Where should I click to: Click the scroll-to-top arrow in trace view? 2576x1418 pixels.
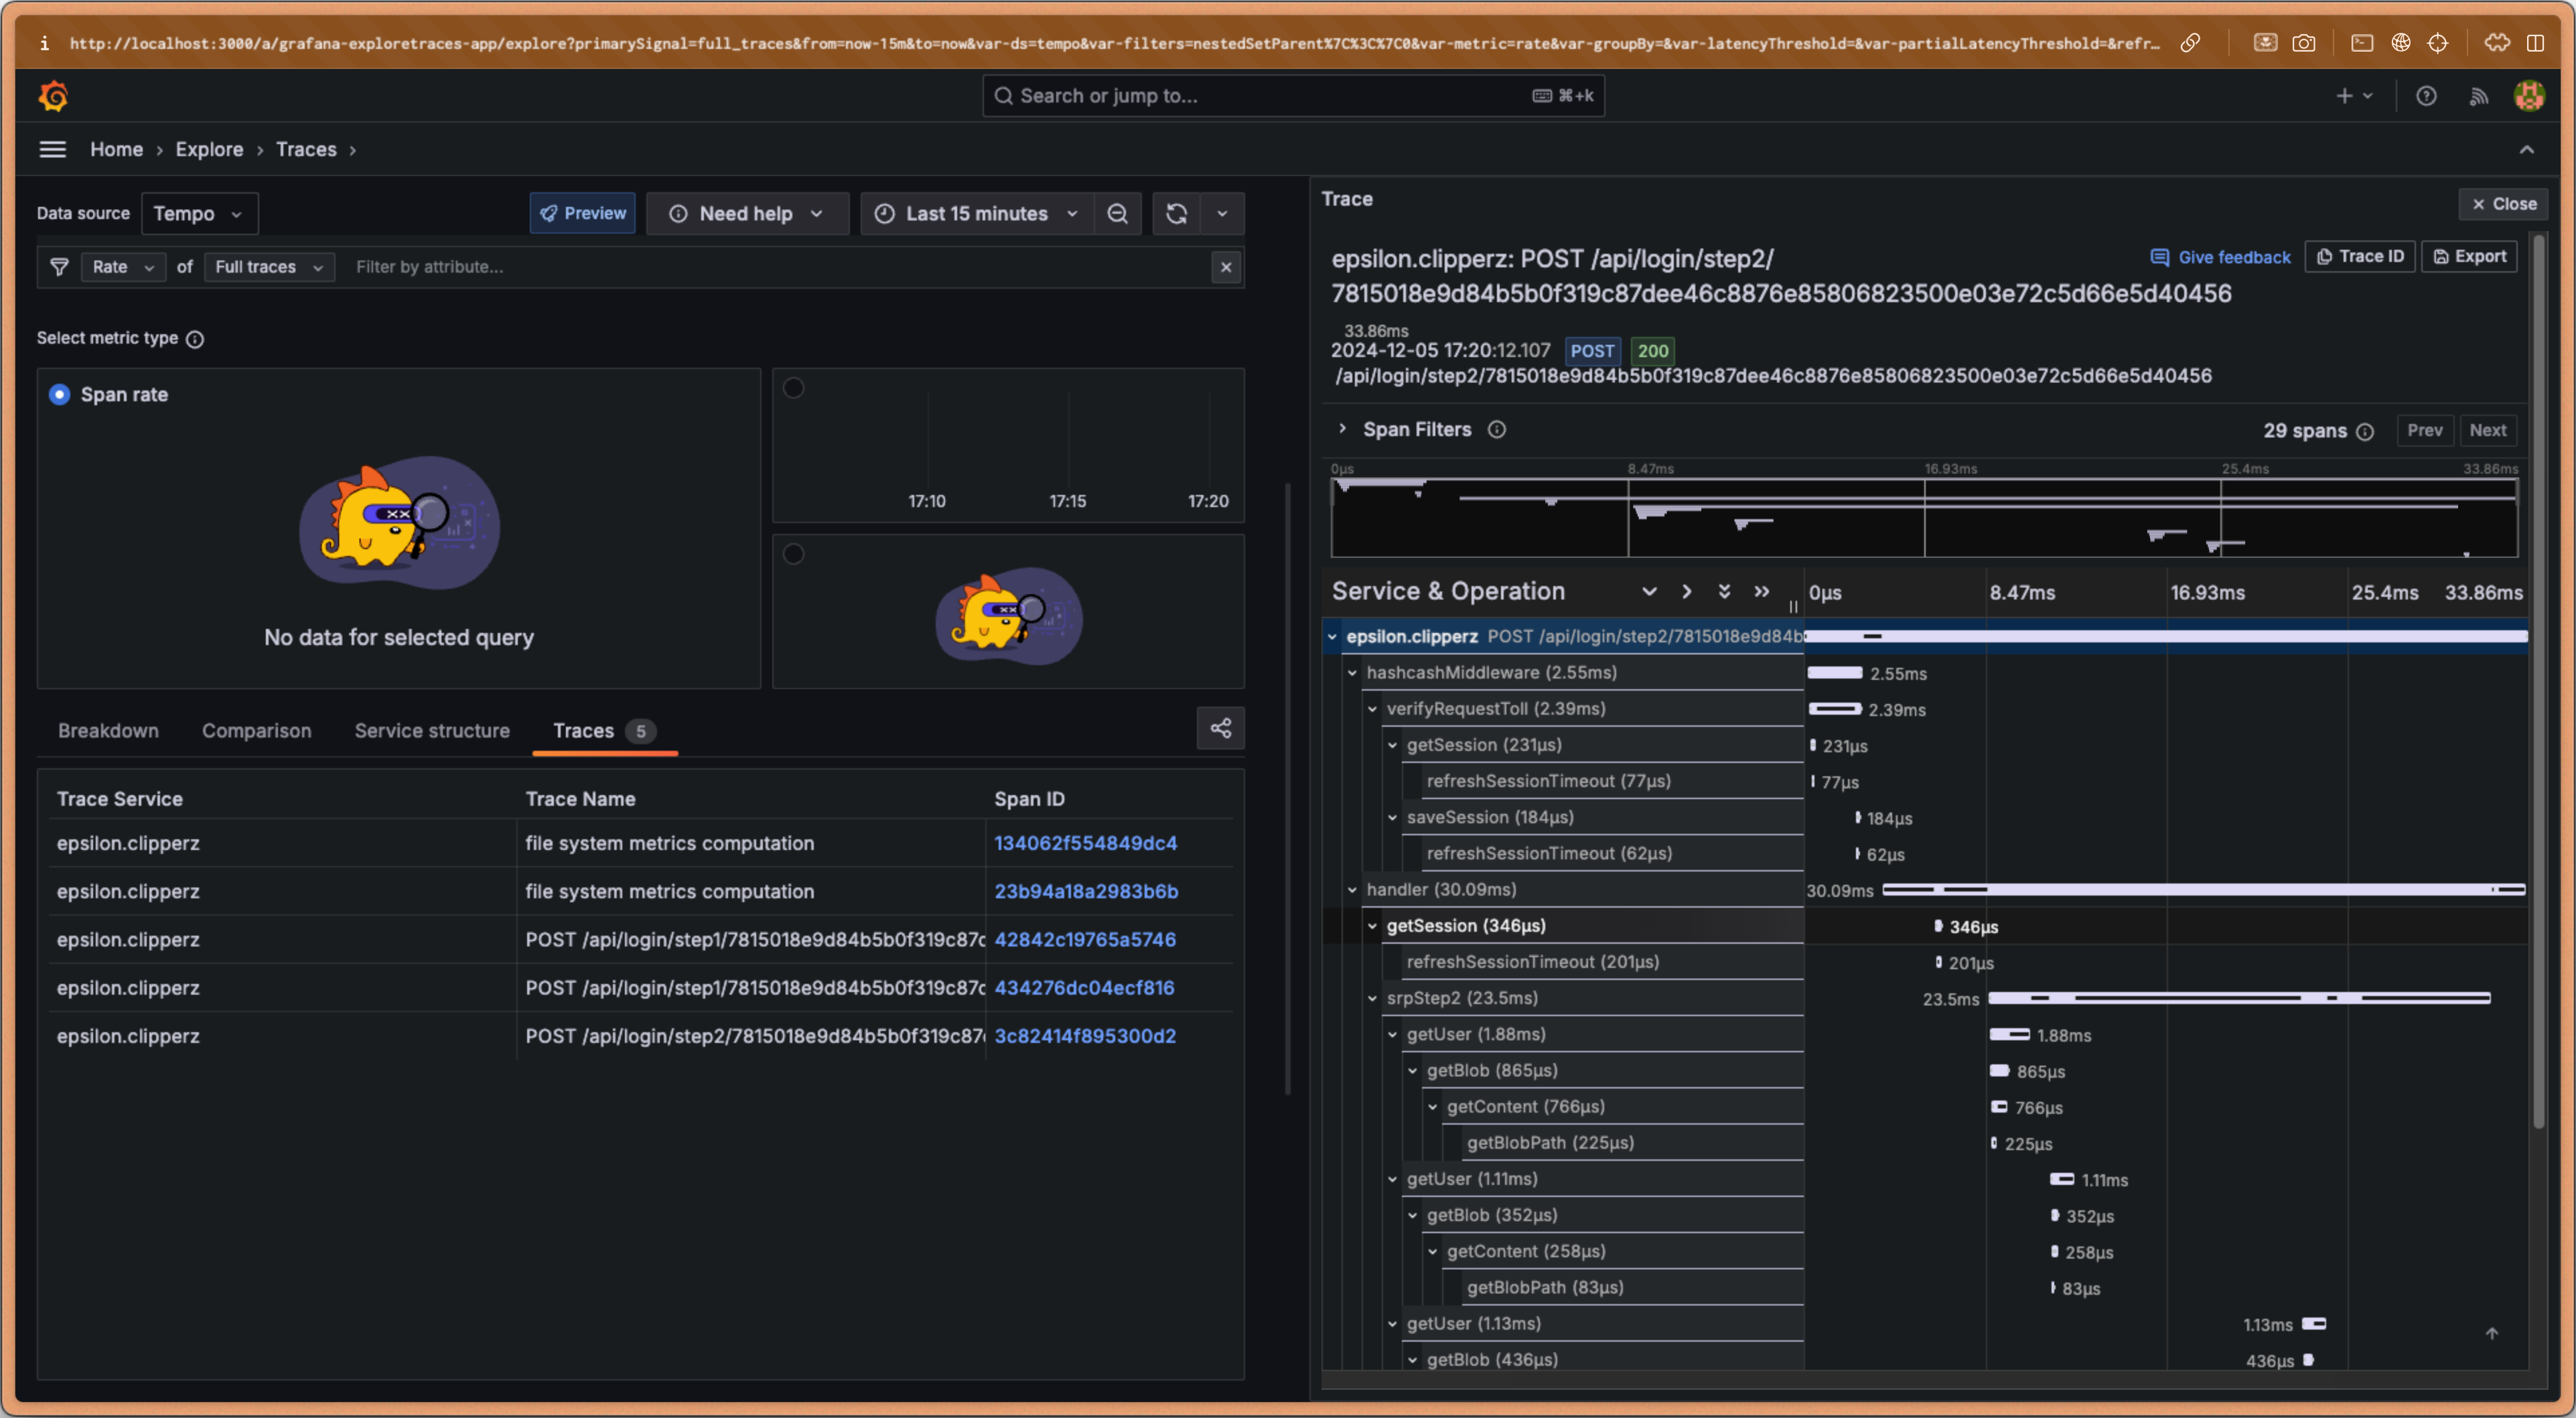[x=2492, y=1333]
